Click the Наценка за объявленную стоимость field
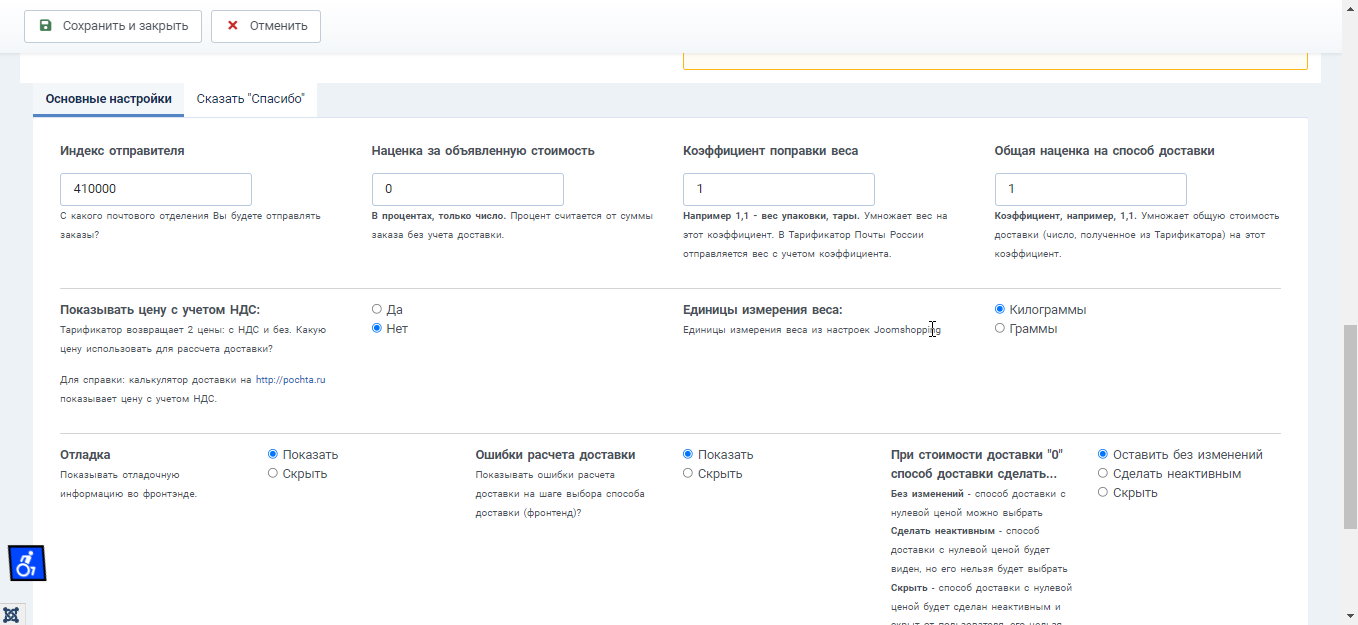This screenshot has height=625, width=1358. tap(468, 189)
